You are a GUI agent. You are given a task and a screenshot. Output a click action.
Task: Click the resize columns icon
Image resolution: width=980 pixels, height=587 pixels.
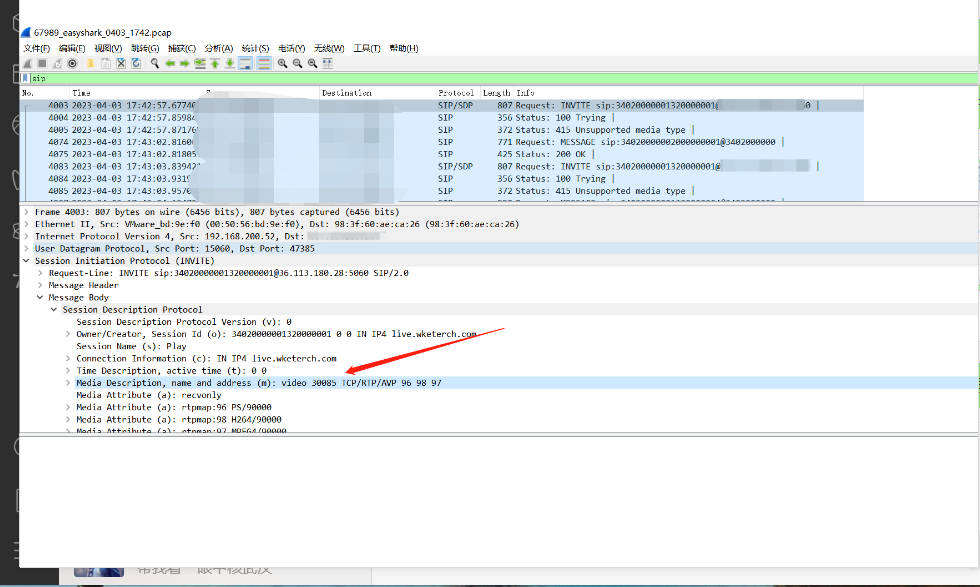328,63
